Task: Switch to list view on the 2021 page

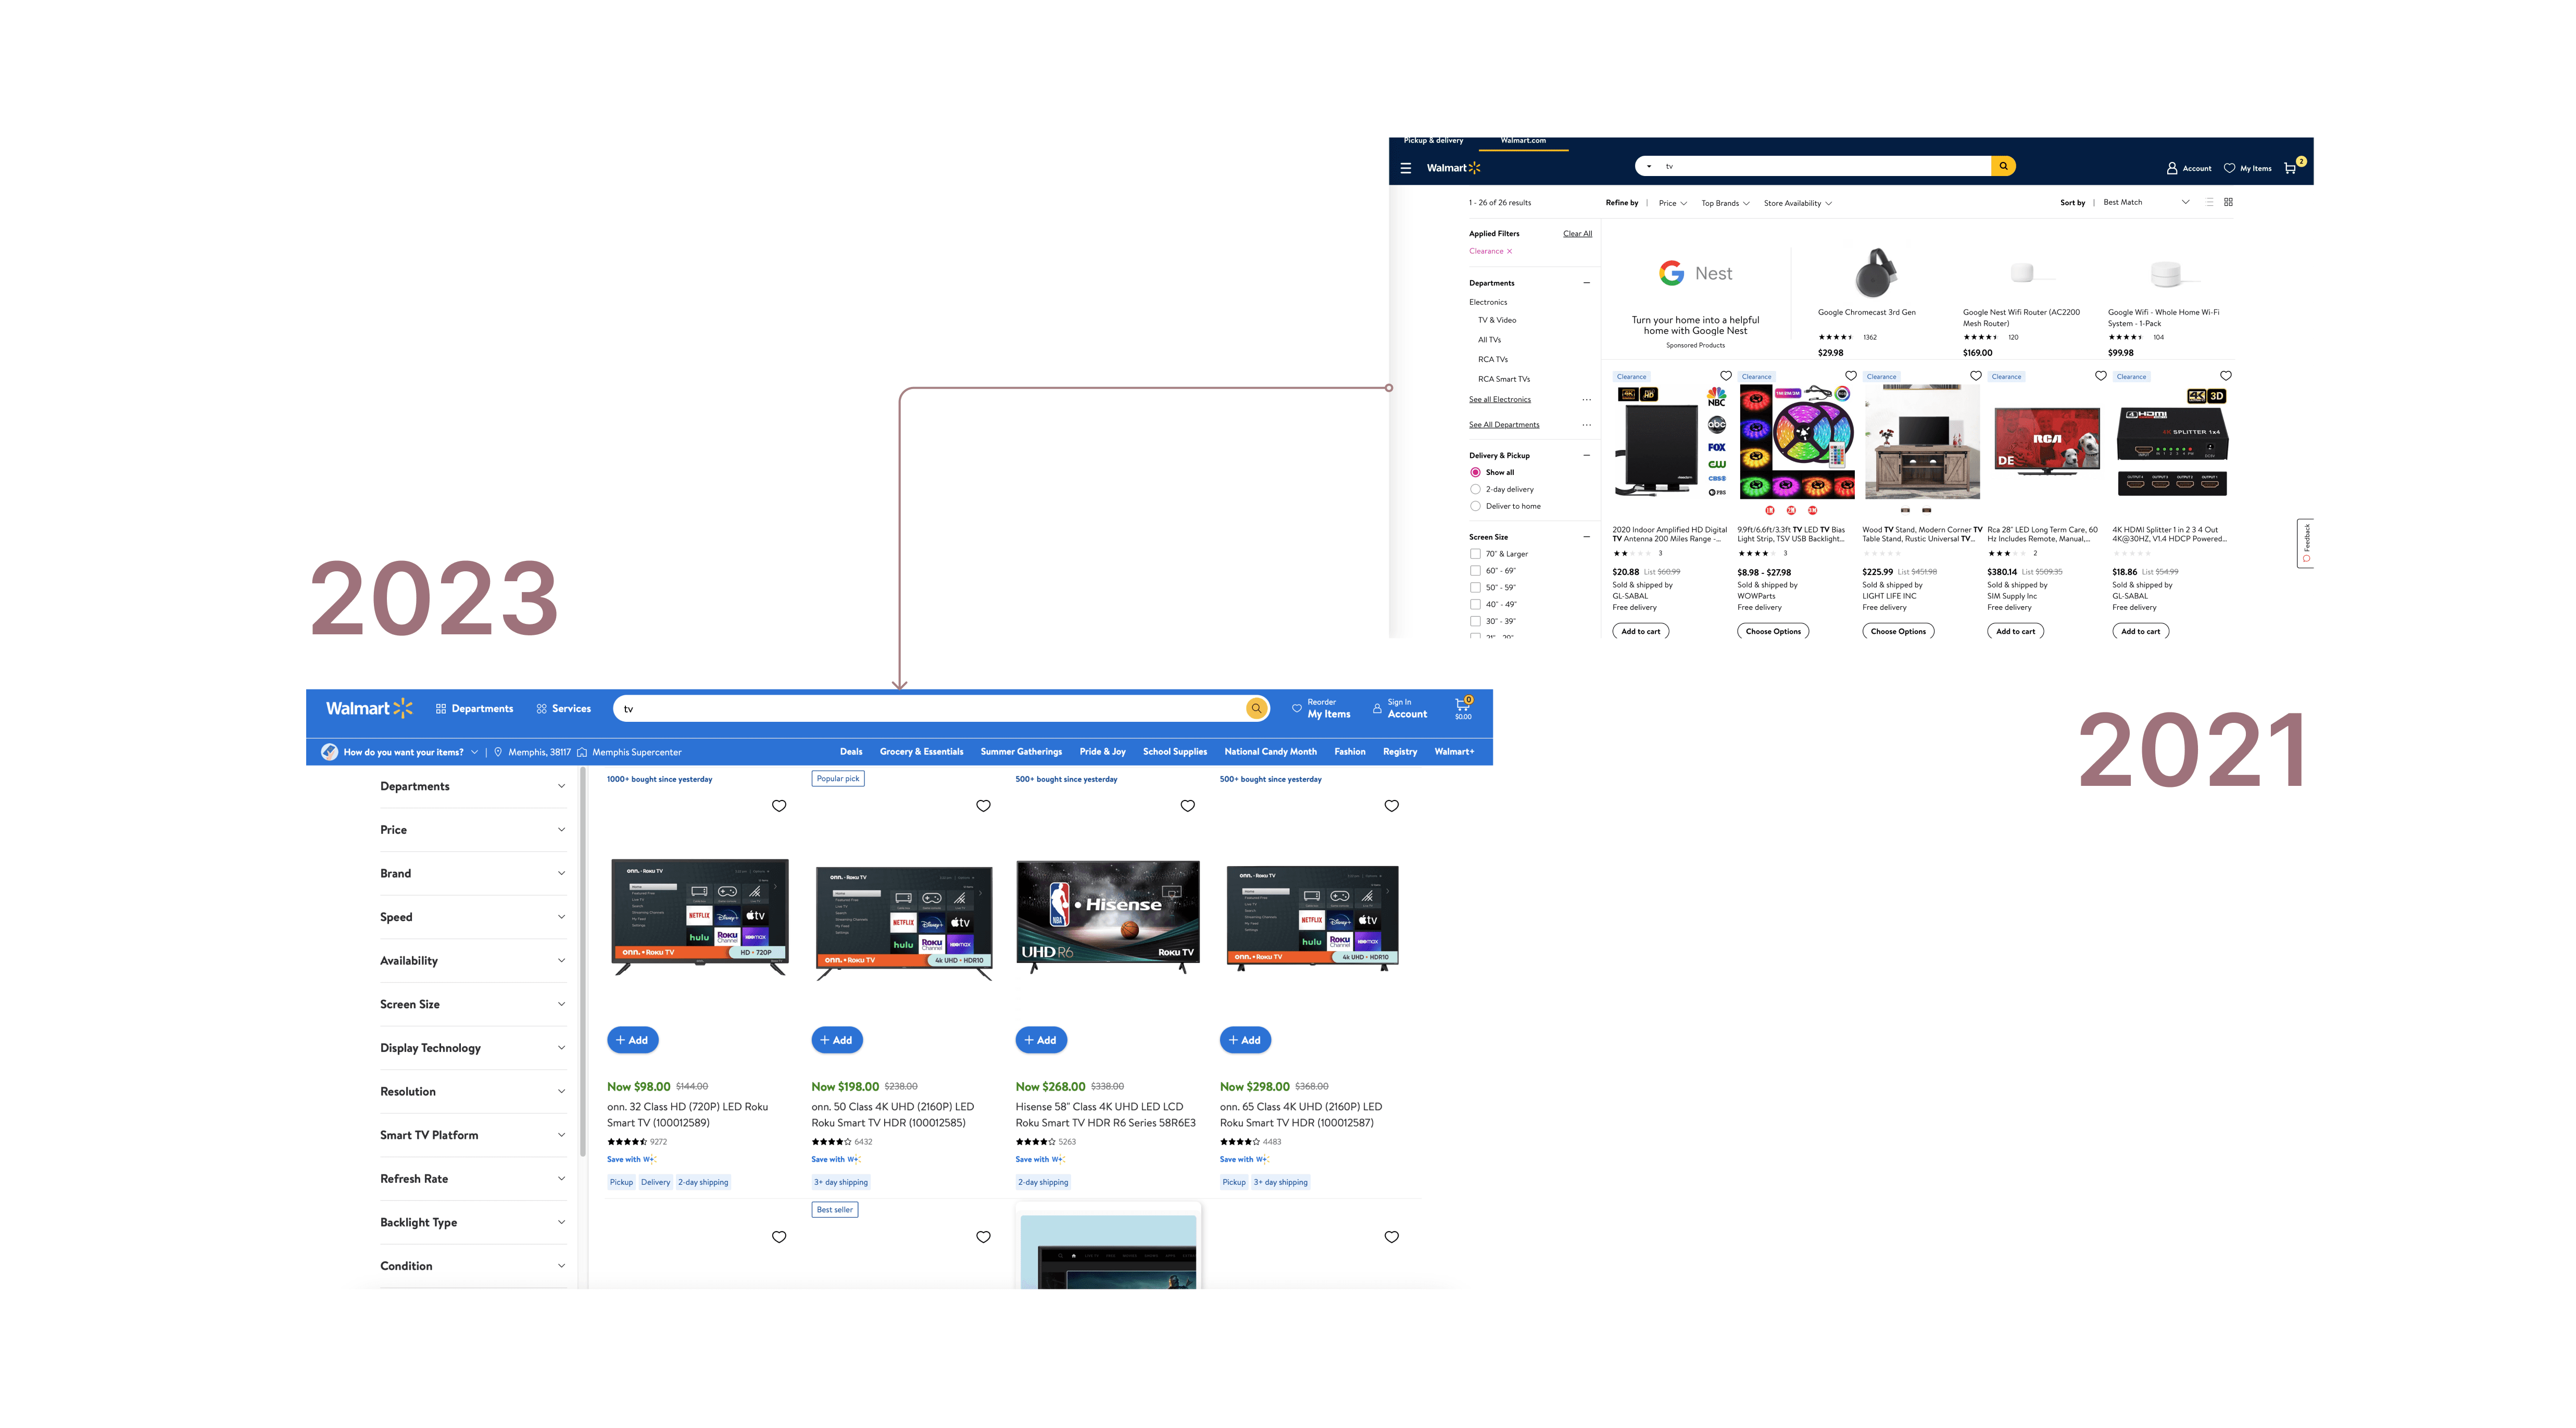Action: pos(2209,202)
